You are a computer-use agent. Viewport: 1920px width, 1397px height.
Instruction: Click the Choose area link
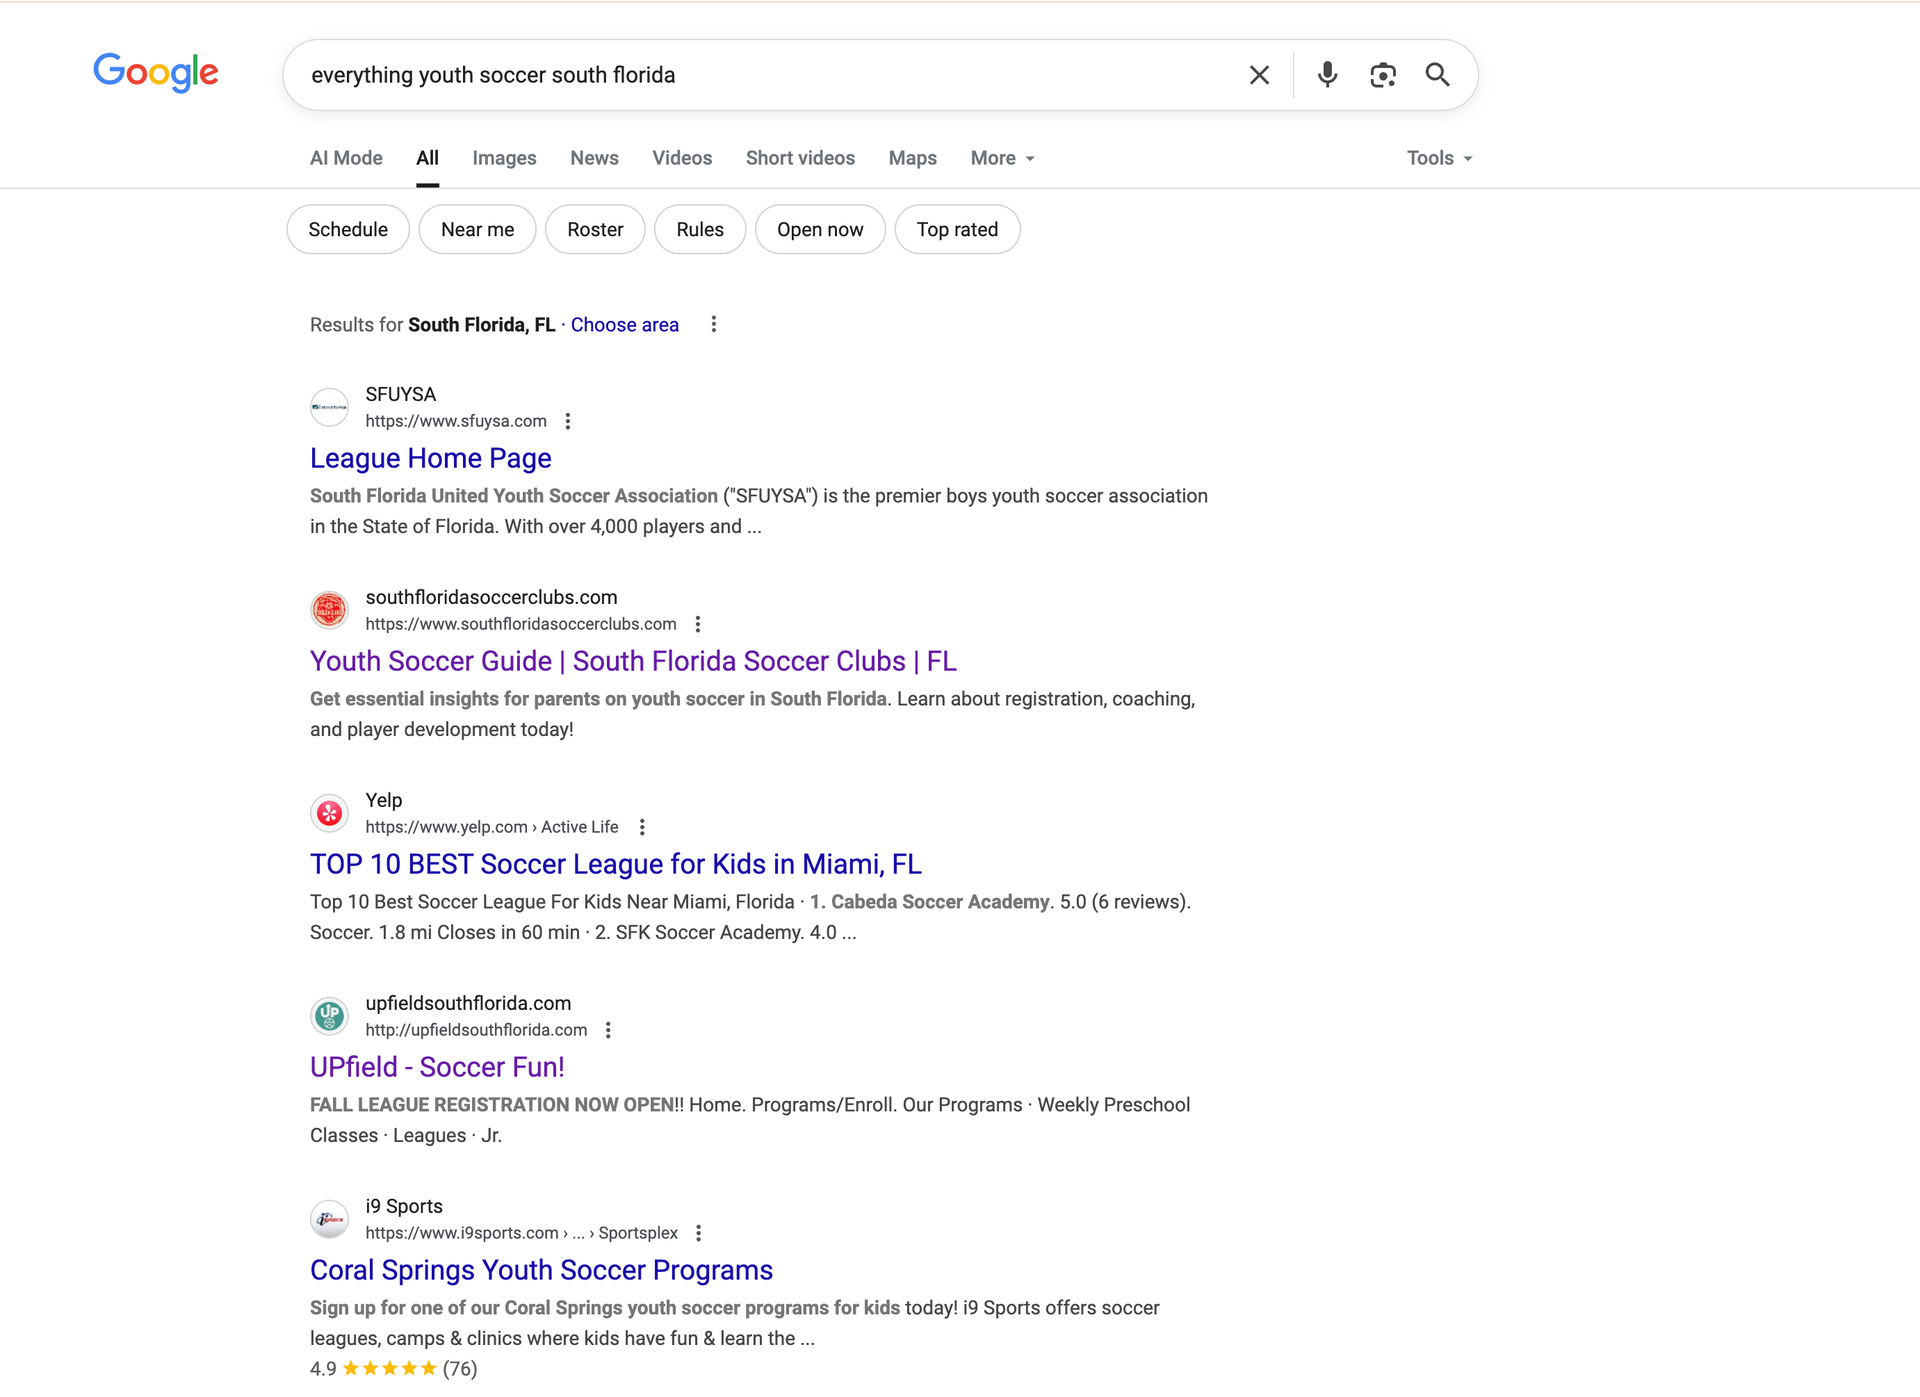pyautogui.click(x=624, y=325)
